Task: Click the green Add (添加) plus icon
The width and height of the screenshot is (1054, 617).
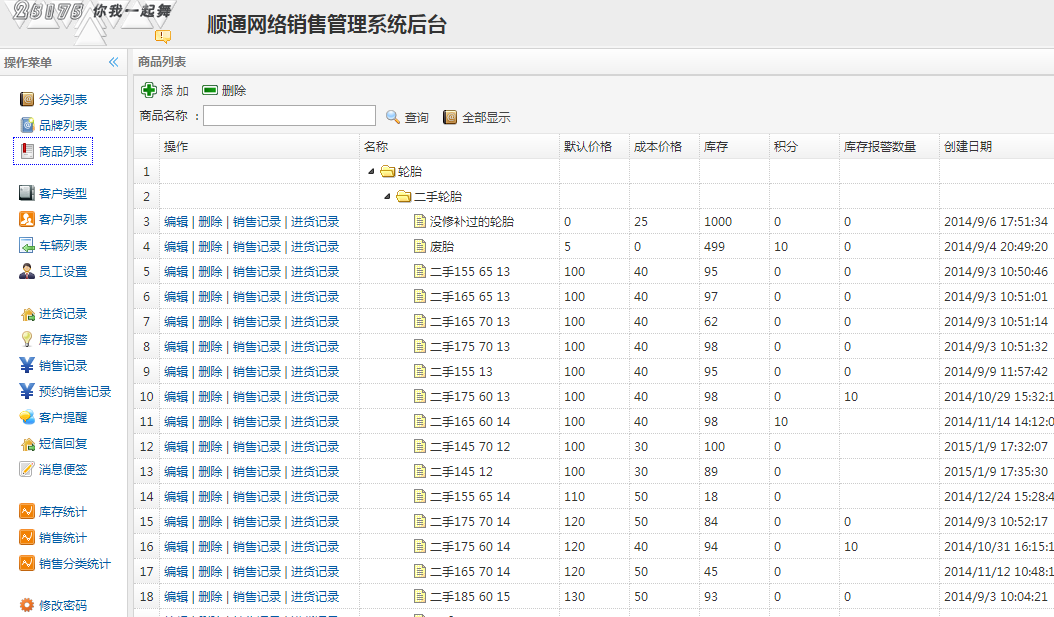Action: coord(149,90)
